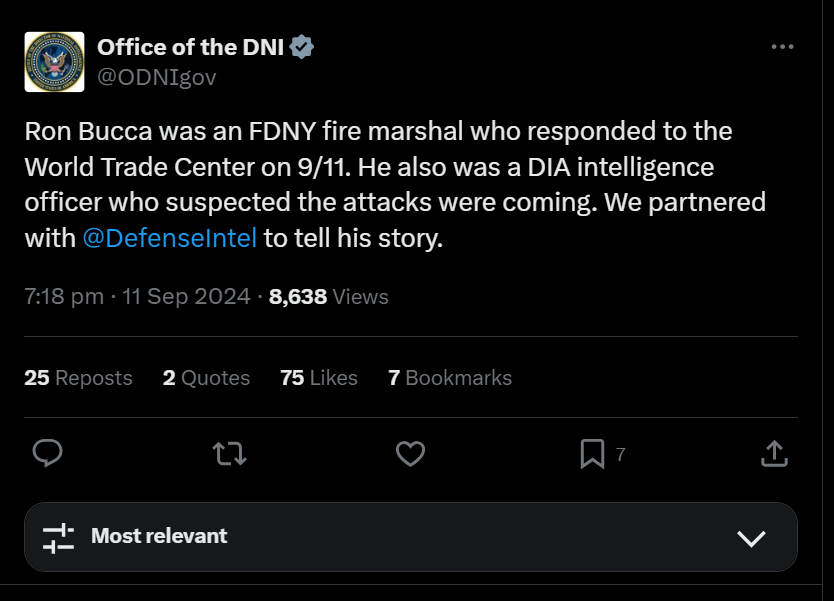Open the share post upload icon
The image size is (834, 601).
[774, 454]
